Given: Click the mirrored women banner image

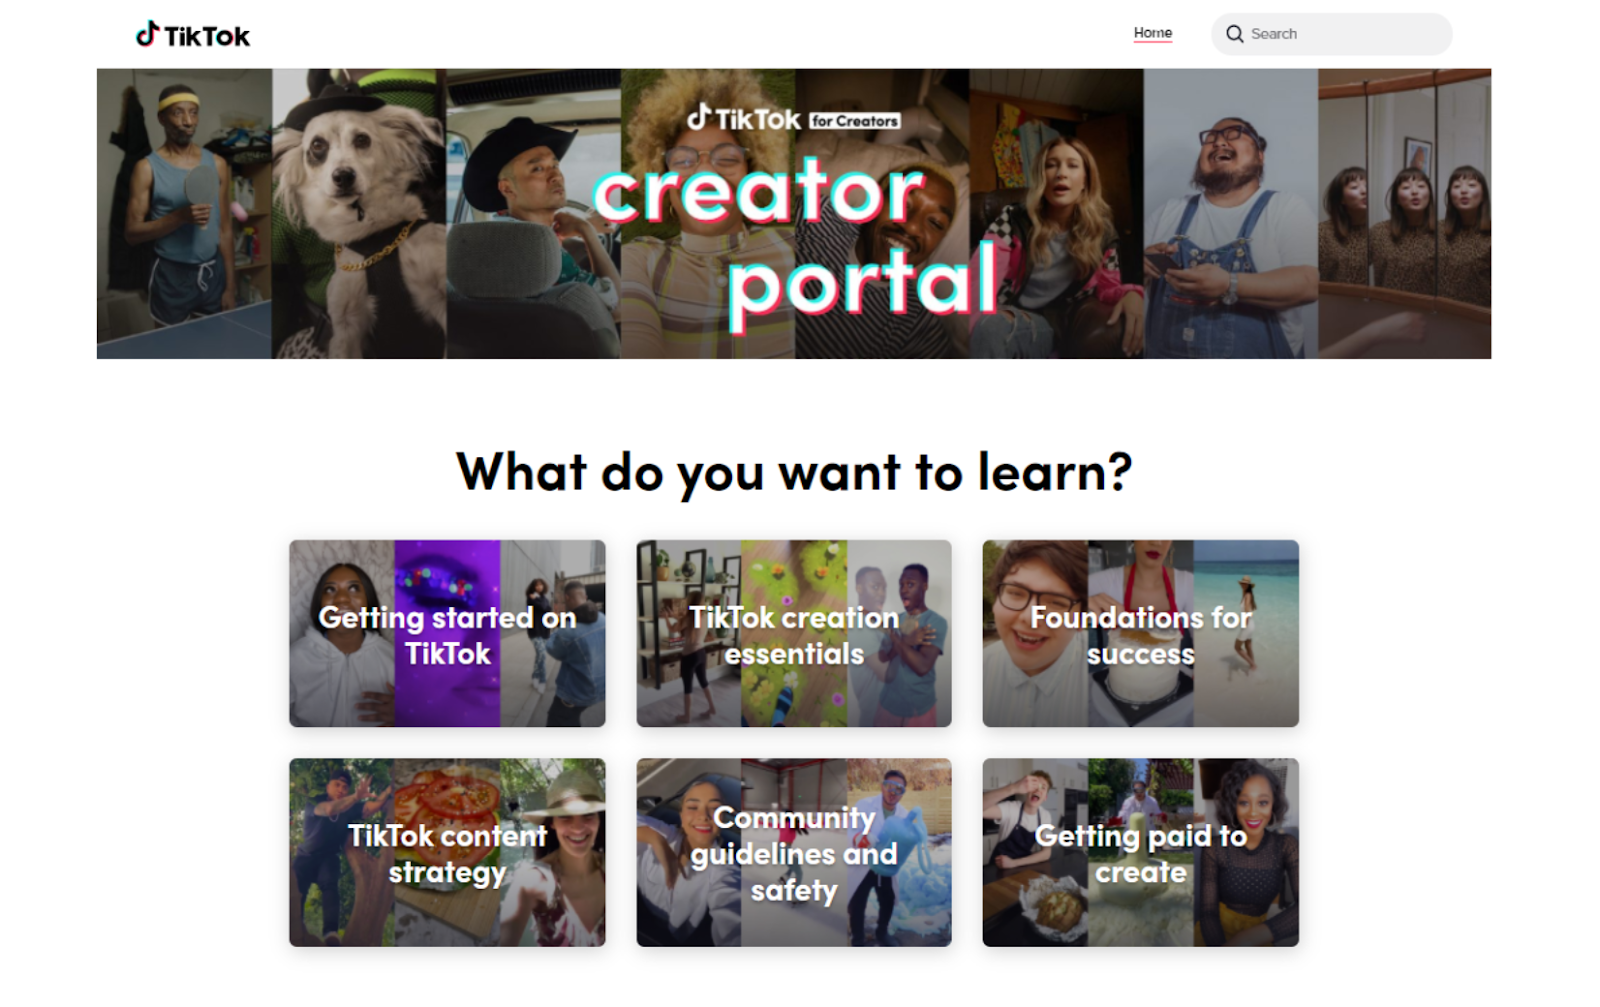Looking at the screenshot, I should [1404, 214].
